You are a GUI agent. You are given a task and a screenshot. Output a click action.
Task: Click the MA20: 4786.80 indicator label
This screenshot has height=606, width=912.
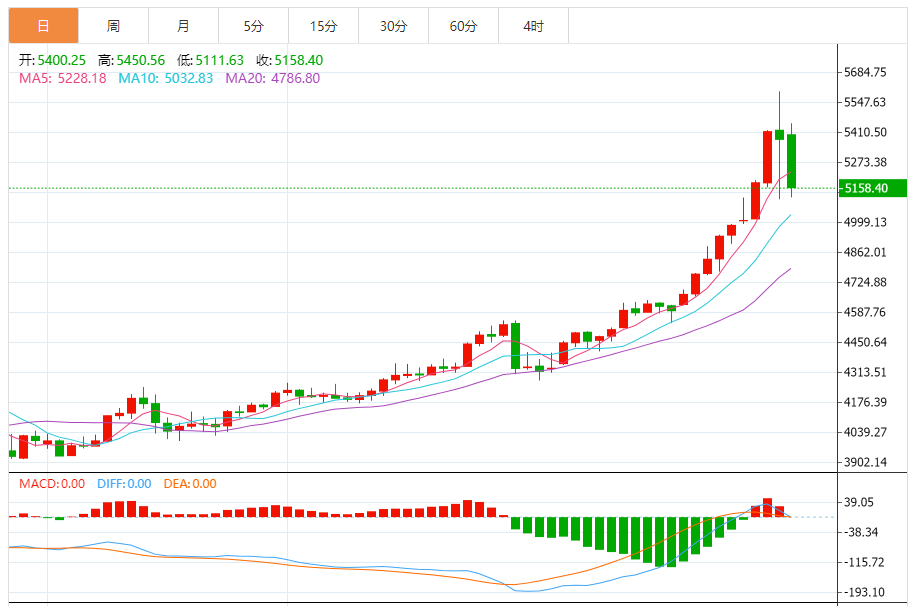(273, 78)
